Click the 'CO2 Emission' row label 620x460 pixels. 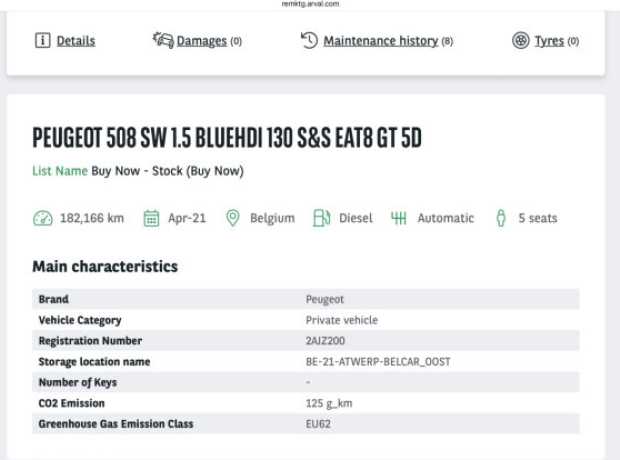point(72,403)
